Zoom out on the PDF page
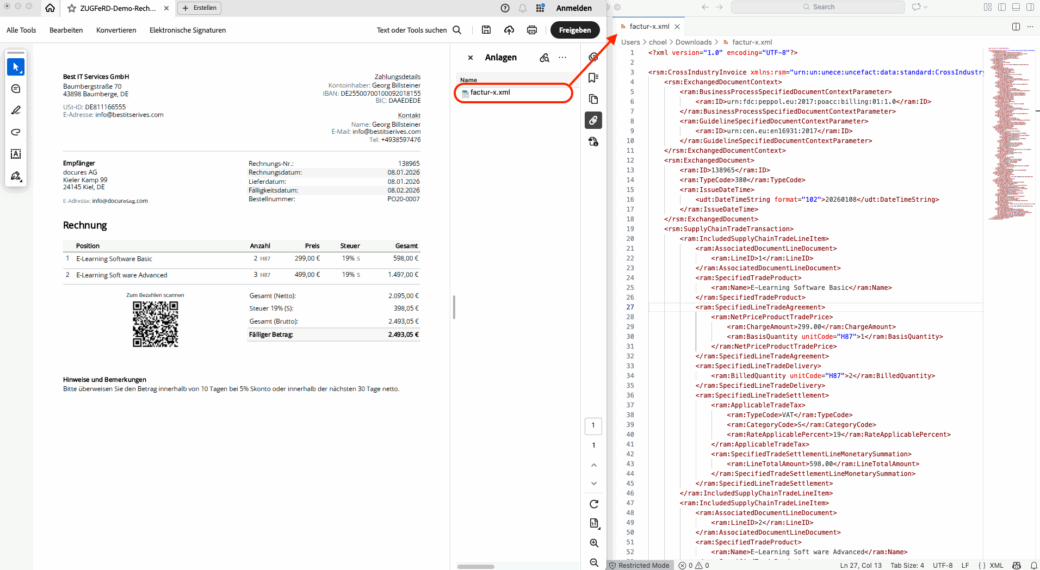The height and width of the screenshot is (570, 1040). click(x=594, y=563)
